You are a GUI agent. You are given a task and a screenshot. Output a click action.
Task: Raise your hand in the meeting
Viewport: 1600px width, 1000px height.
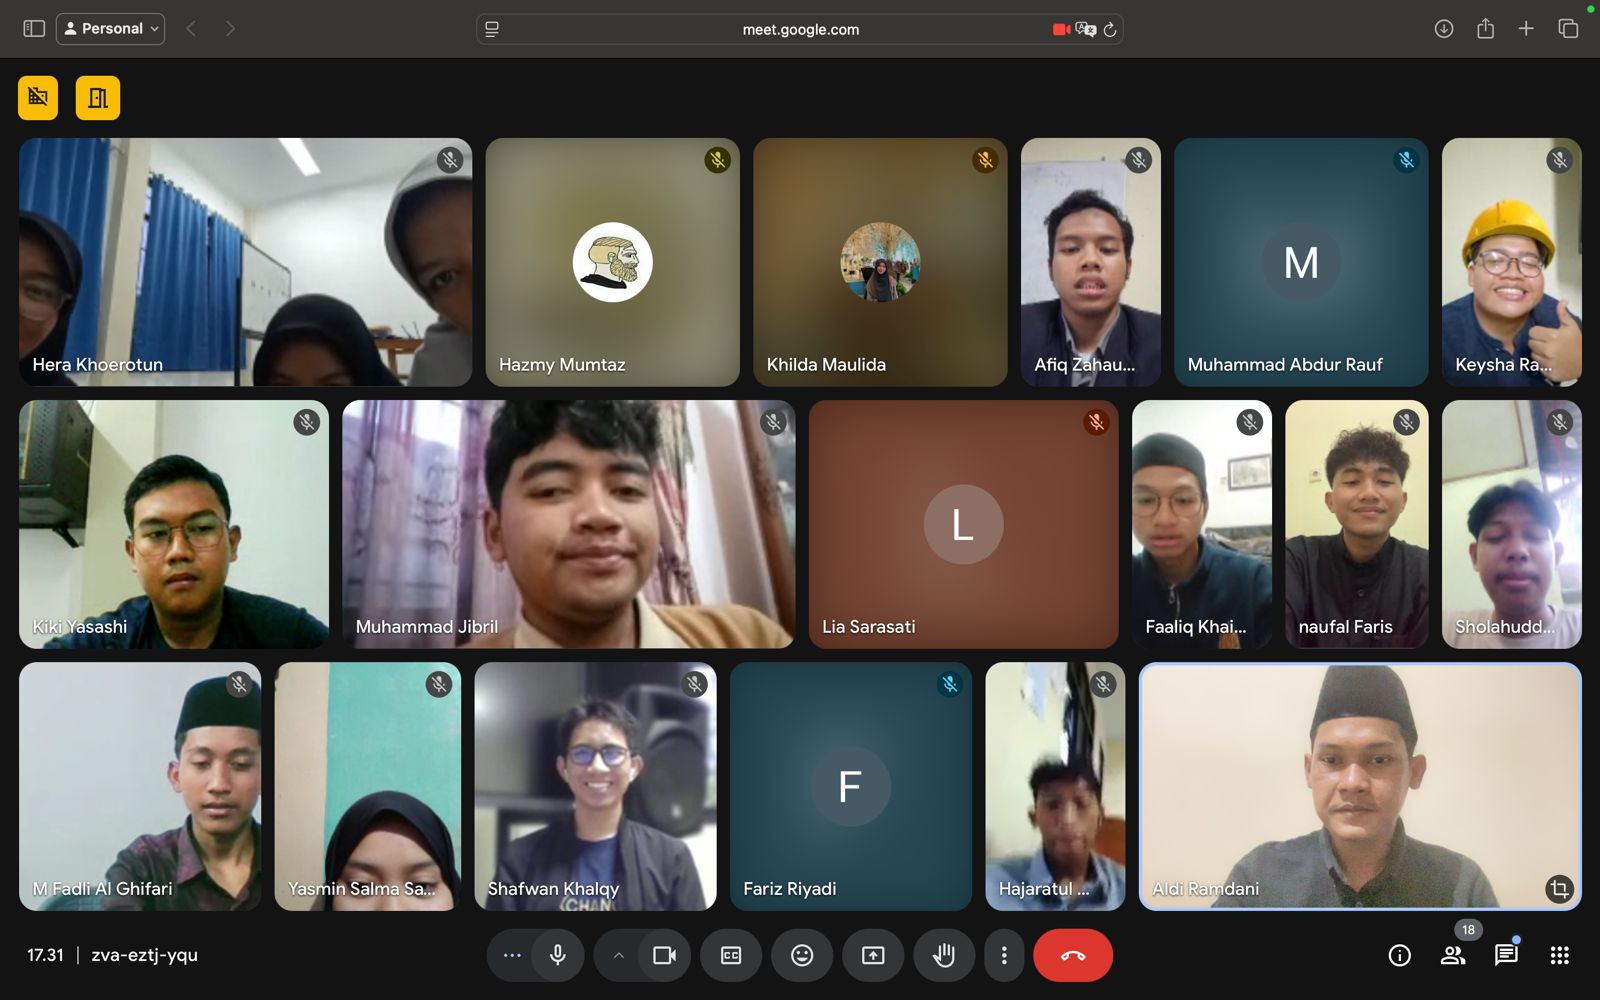click(x=943, y=955)
